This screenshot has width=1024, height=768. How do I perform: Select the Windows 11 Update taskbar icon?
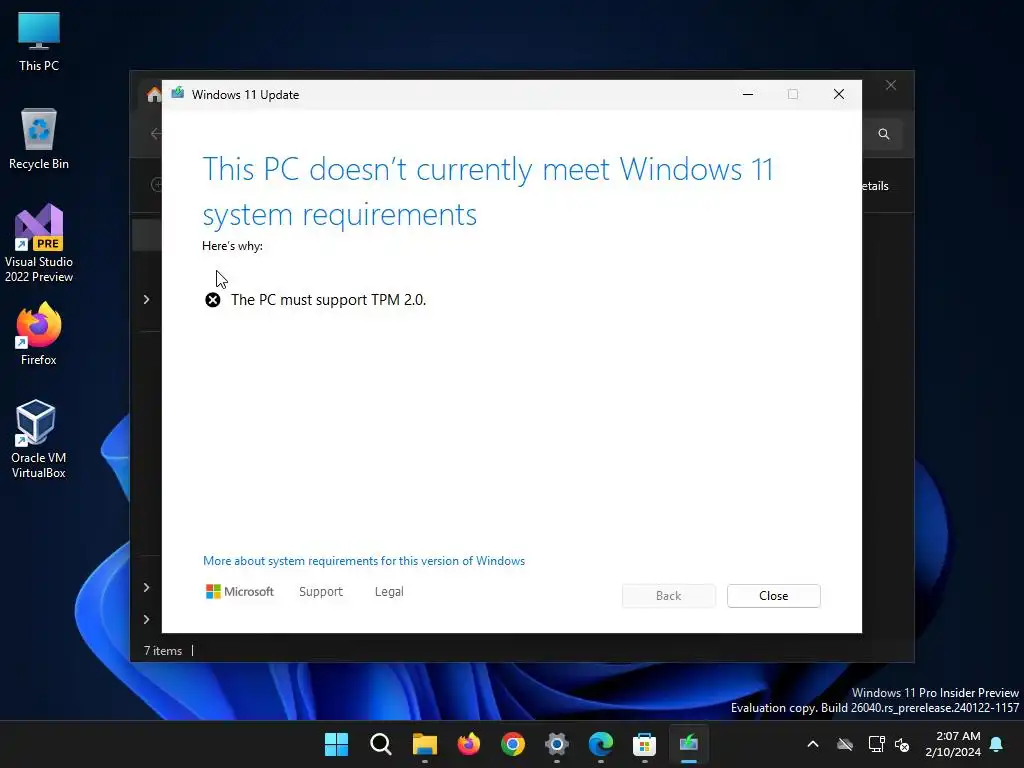pos(689,744)
